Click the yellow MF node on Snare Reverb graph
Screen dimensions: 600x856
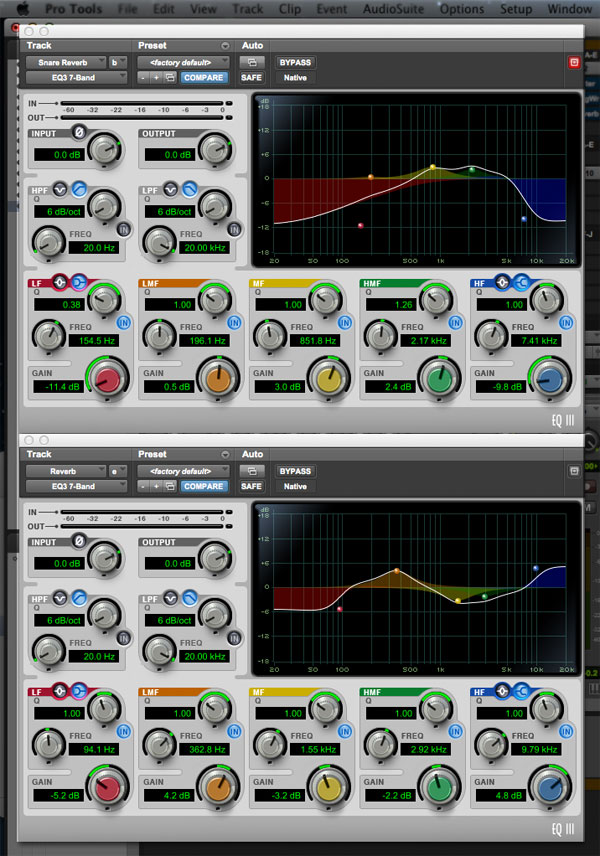tap(433, 167)
